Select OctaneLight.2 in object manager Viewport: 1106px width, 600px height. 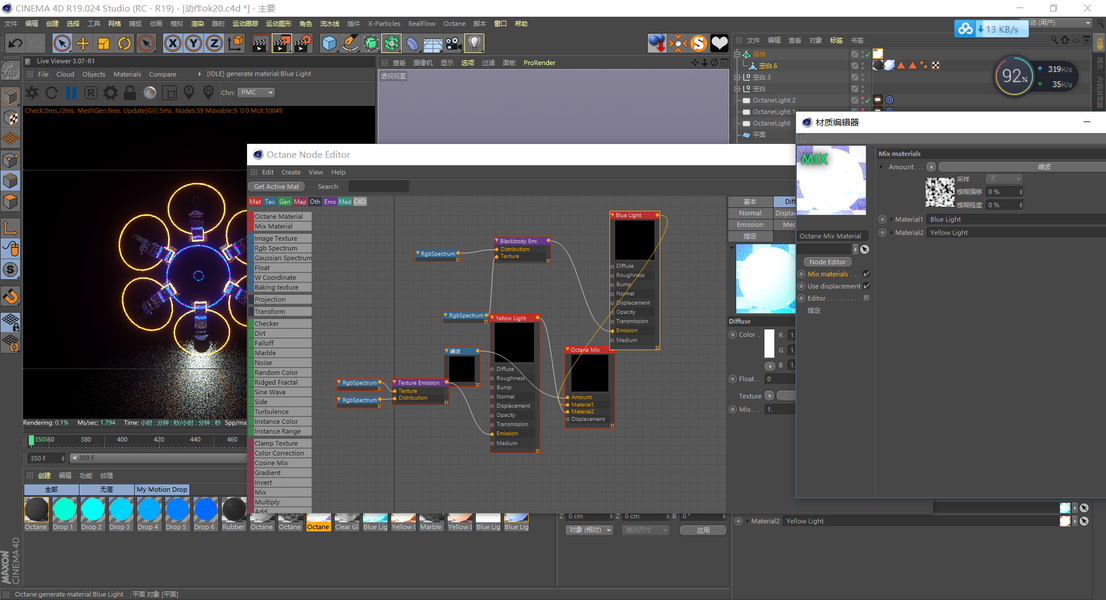coord(773,100)
